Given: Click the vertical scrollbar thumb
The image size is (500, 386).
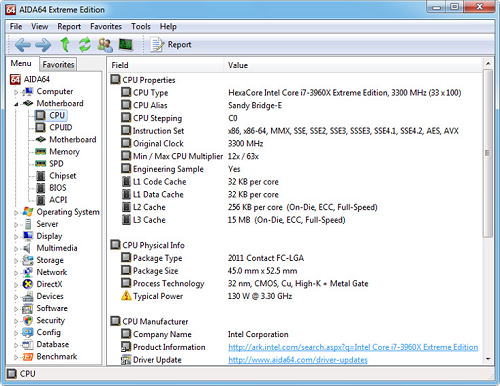Looking at the screenshot, I should click(x=488, y=153).
